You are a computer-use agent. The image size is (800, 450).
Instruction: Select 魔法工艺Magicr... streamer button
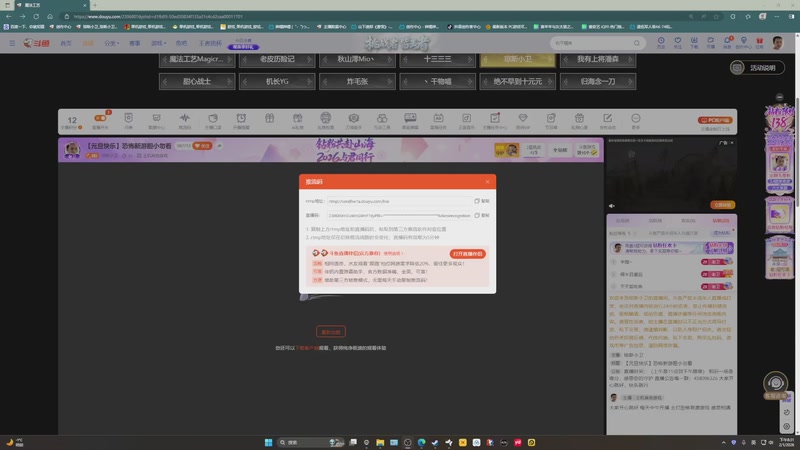click(197, 59)
